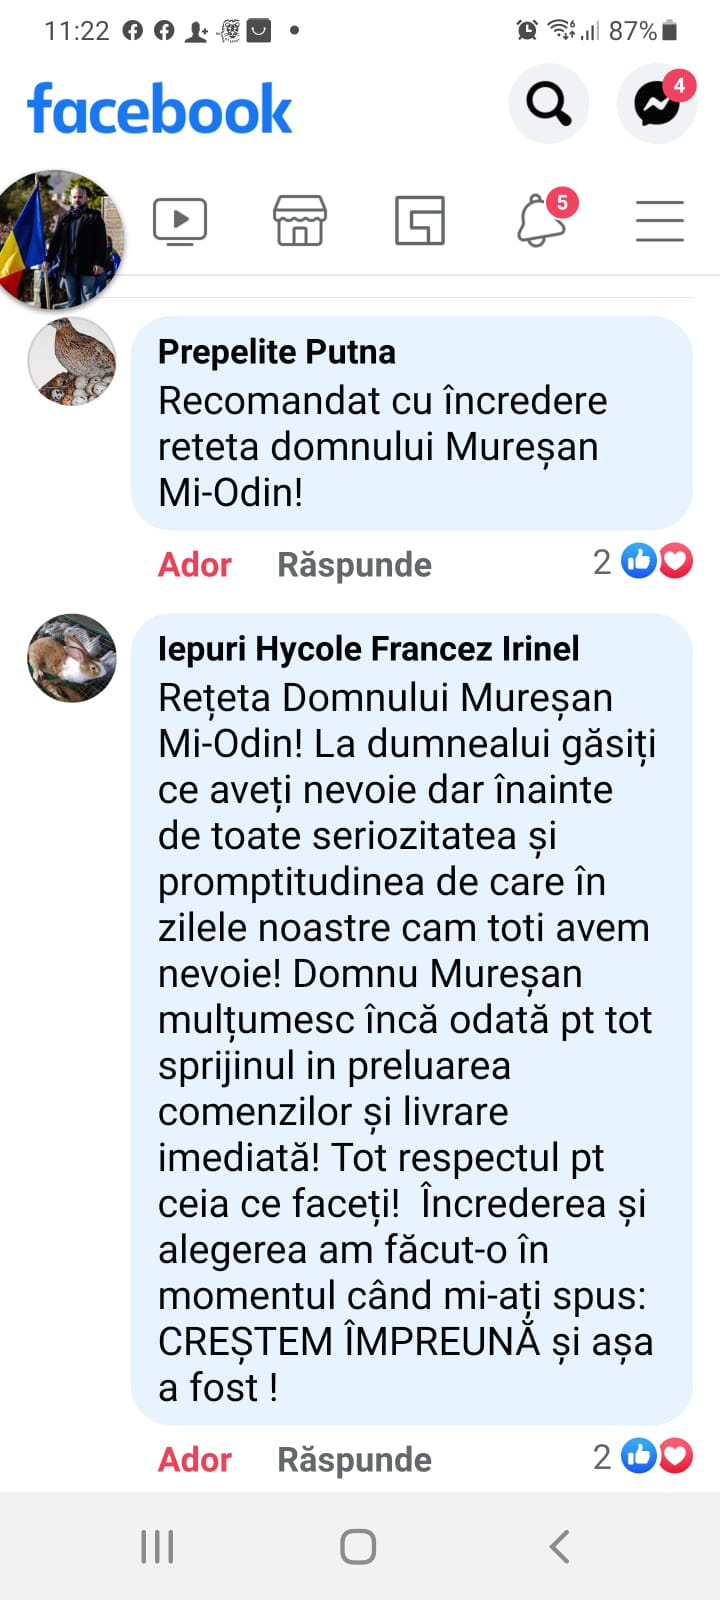Viewport: 720px width, 1600px height.
Task: Open Prepelite Putna quail avatar
Action: tap(72, 361)
